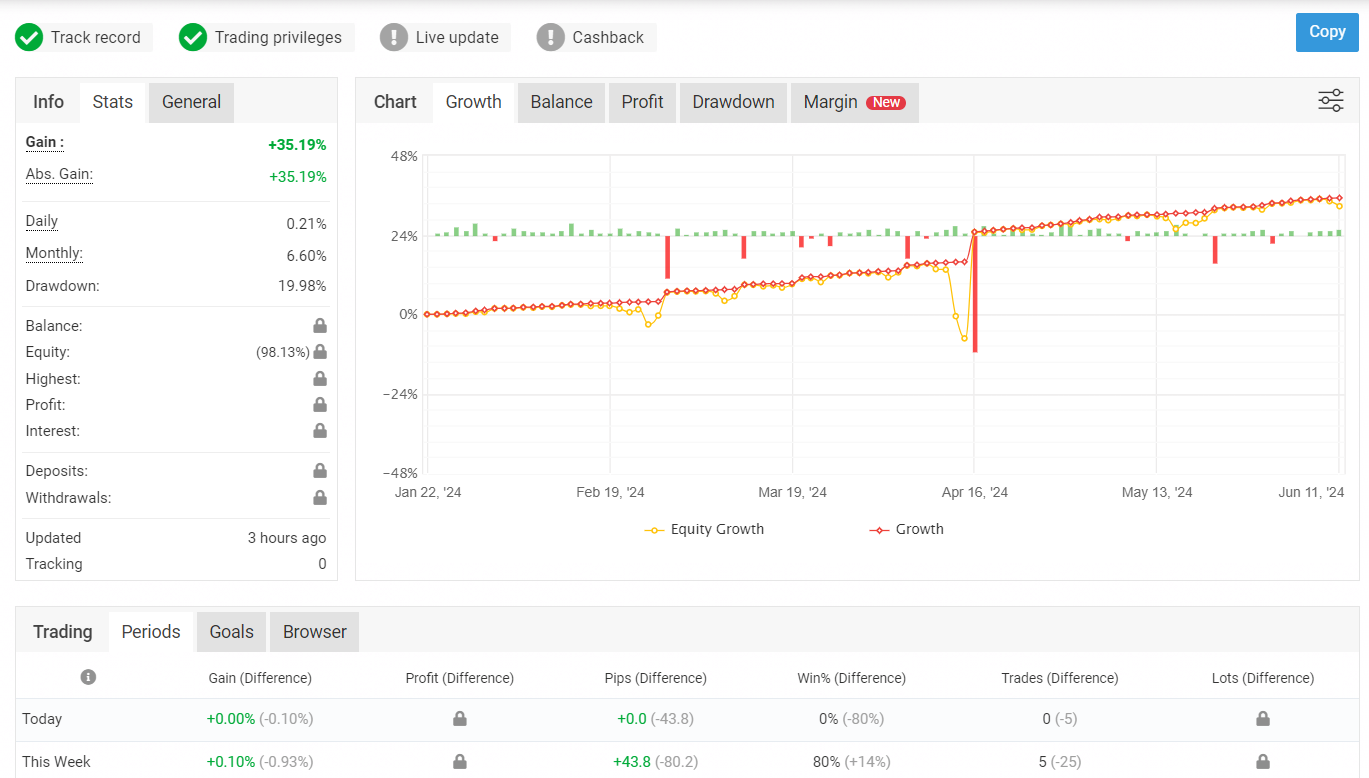Screen dimensions: 1369x778
Task: Toggle the Equity Growth series in chart legend
Action: pyautogui.click(x=705, y=529)
